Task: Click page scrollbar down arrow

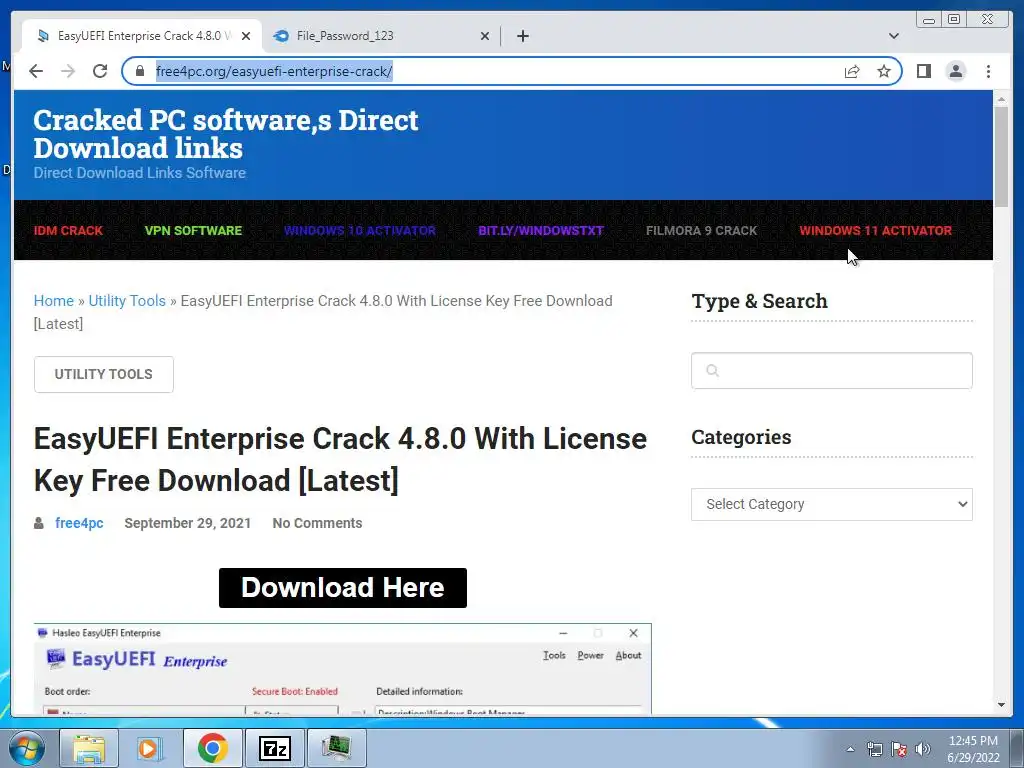Action: [1001, 705]
